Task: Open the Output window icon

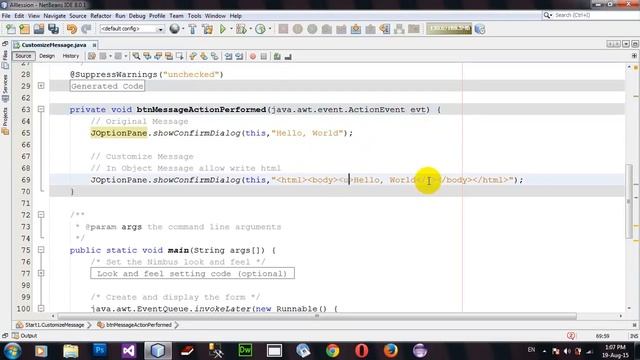Action: (x=15, y=336)
